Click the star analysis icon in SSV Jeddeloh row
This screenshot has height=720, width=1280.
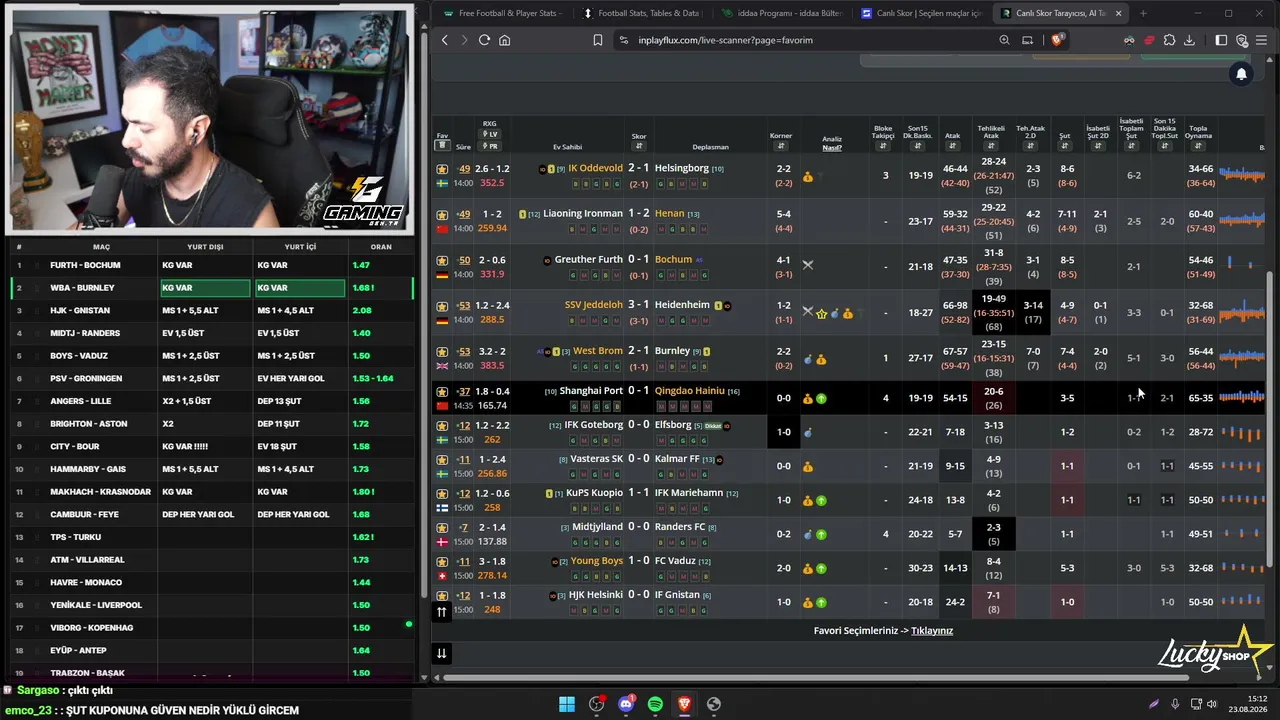tap(822, 313)
